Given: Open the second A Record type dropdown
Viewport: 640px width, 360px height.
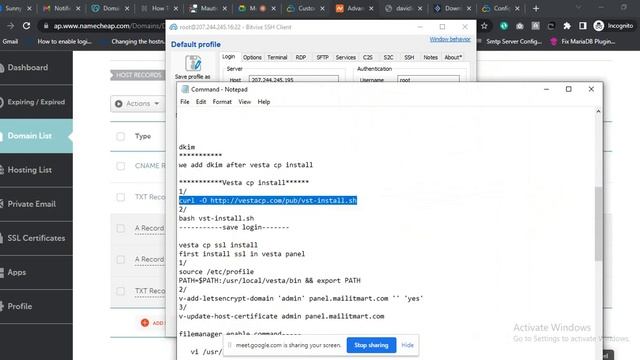Looking at the screenshot, I should (x=149, y=259).
